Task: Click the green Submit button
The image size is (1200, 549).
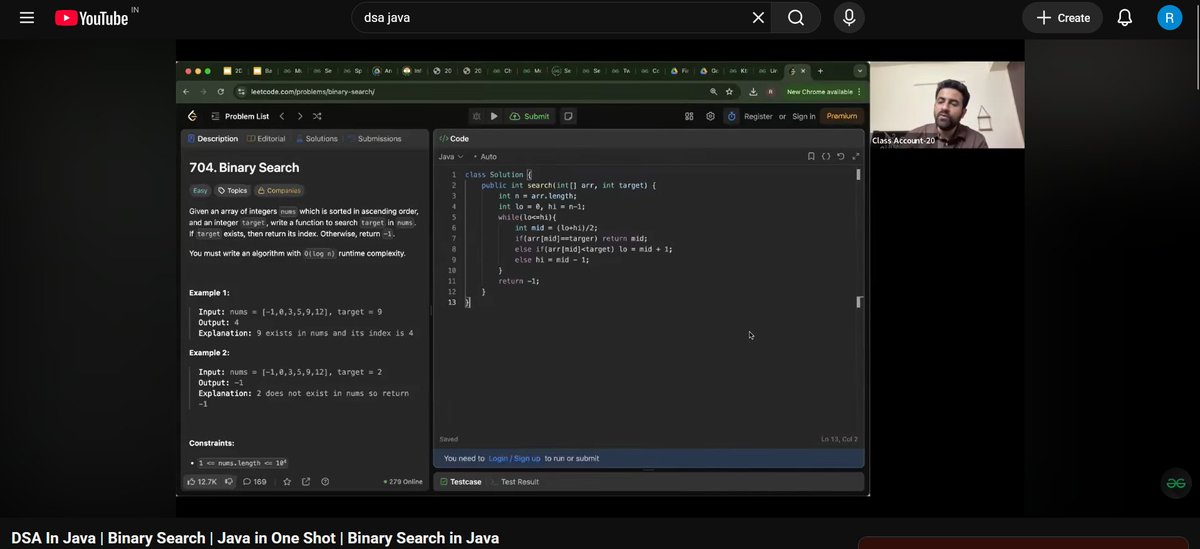Action: coord(530,116)
